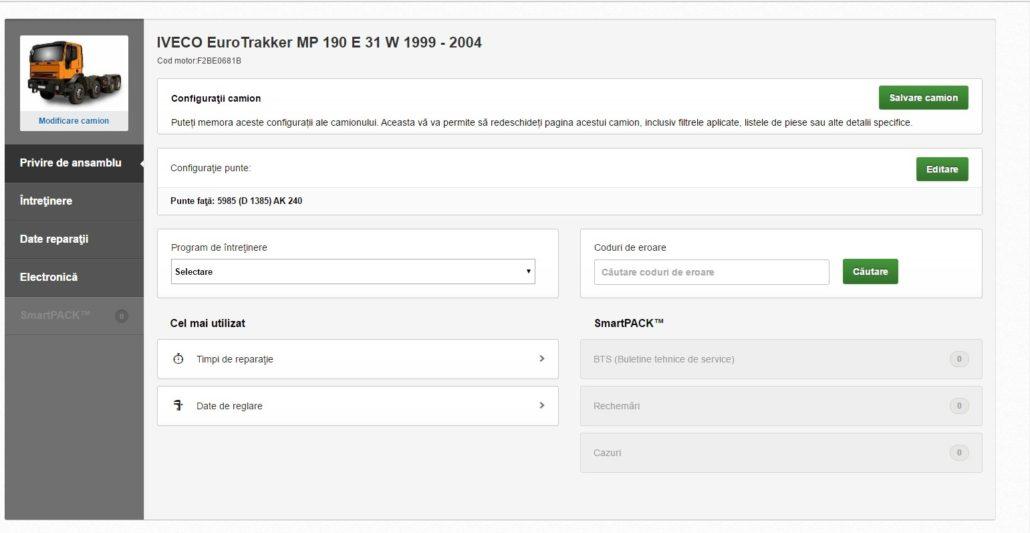Click the stopwatch icon beside Timpi de reparație
The width and height of the screenshot is (1030, 533).
tap(178, 359)
